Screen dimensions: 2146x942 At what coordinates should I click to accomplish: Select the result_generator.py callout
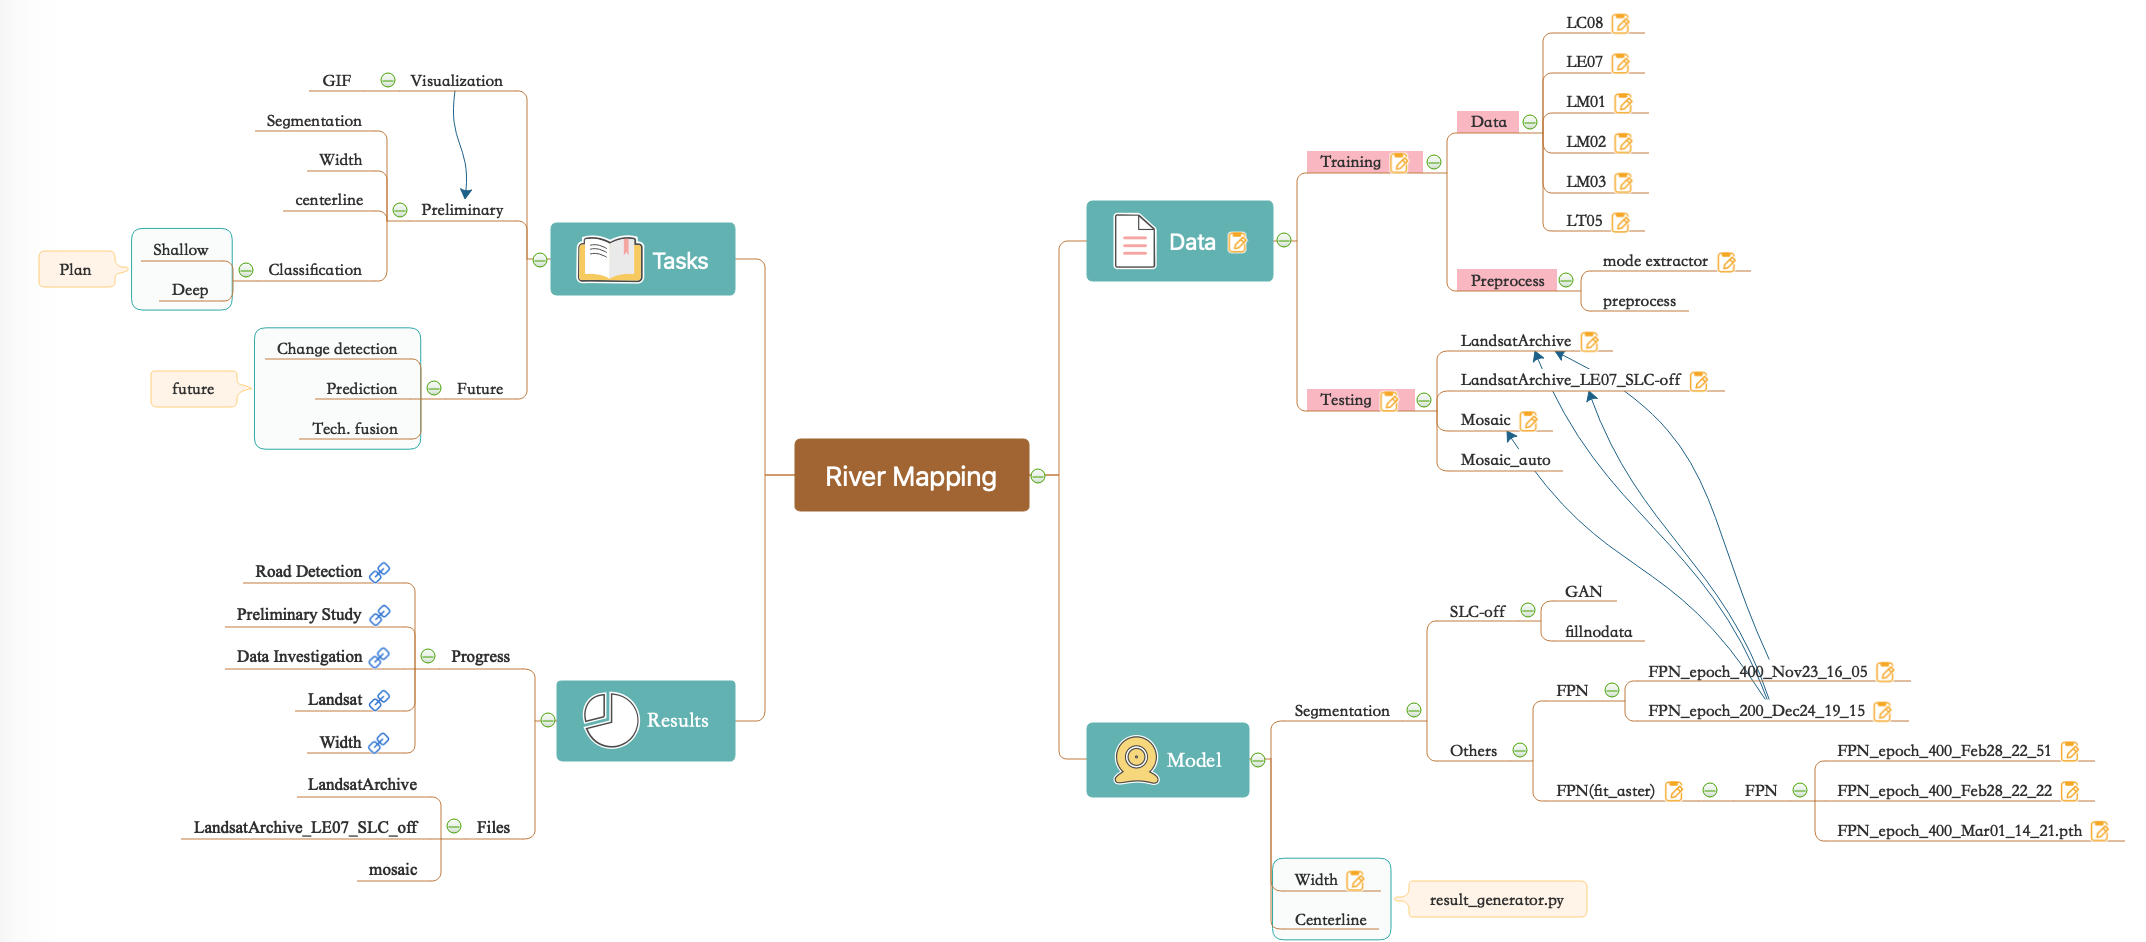[1495, 899]
